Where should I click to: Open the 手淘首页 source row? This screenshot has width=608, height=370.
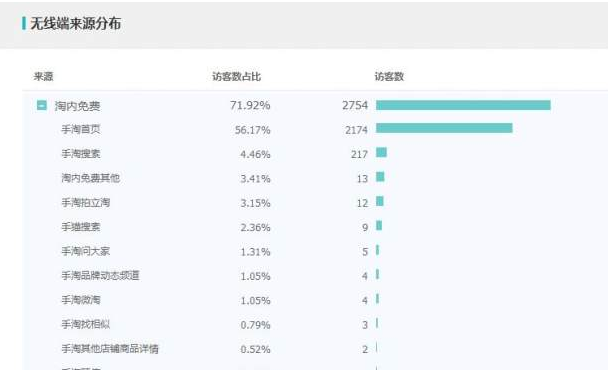click(81, 130)
